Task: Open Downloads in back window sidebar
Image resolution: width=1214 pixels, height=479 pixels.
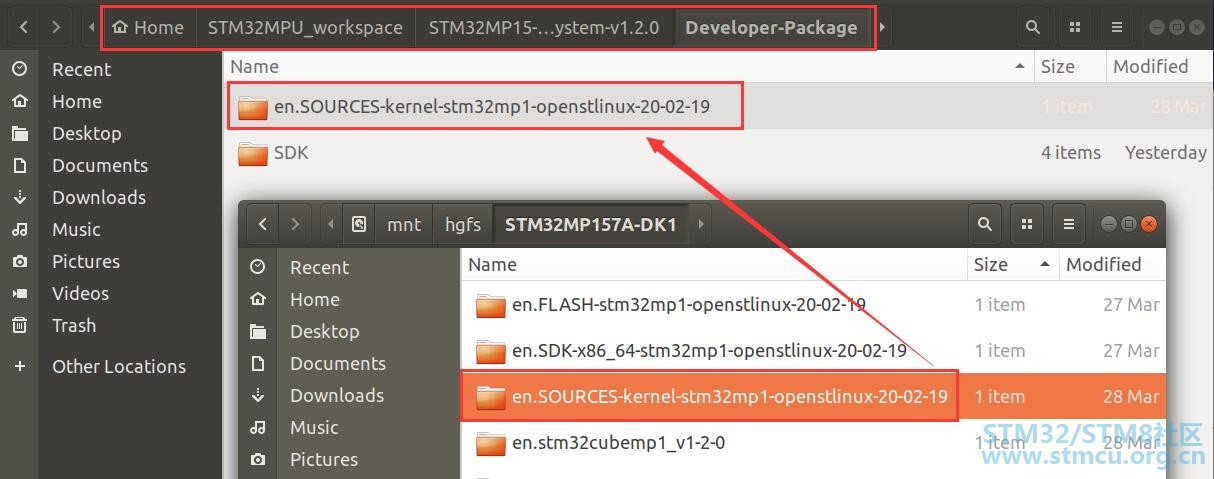Action: tap(110, 197)
